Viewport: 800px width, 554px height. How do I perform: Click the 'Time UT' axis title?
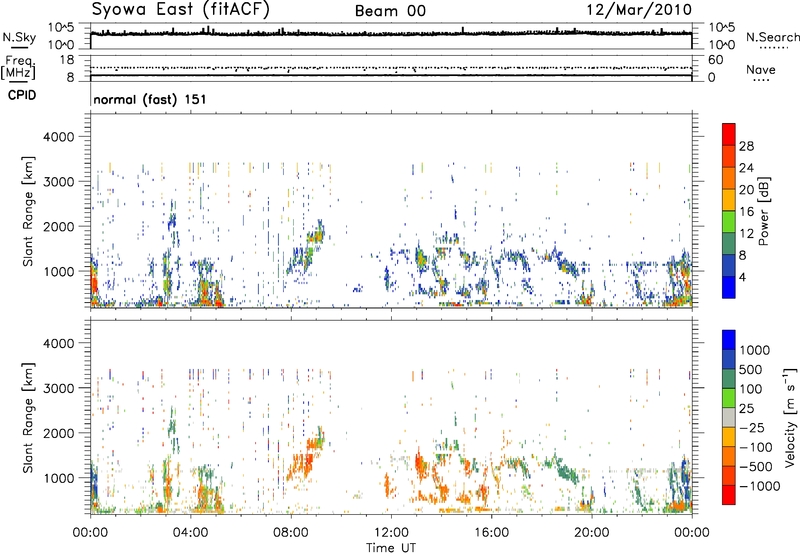[x=391, y=548]
